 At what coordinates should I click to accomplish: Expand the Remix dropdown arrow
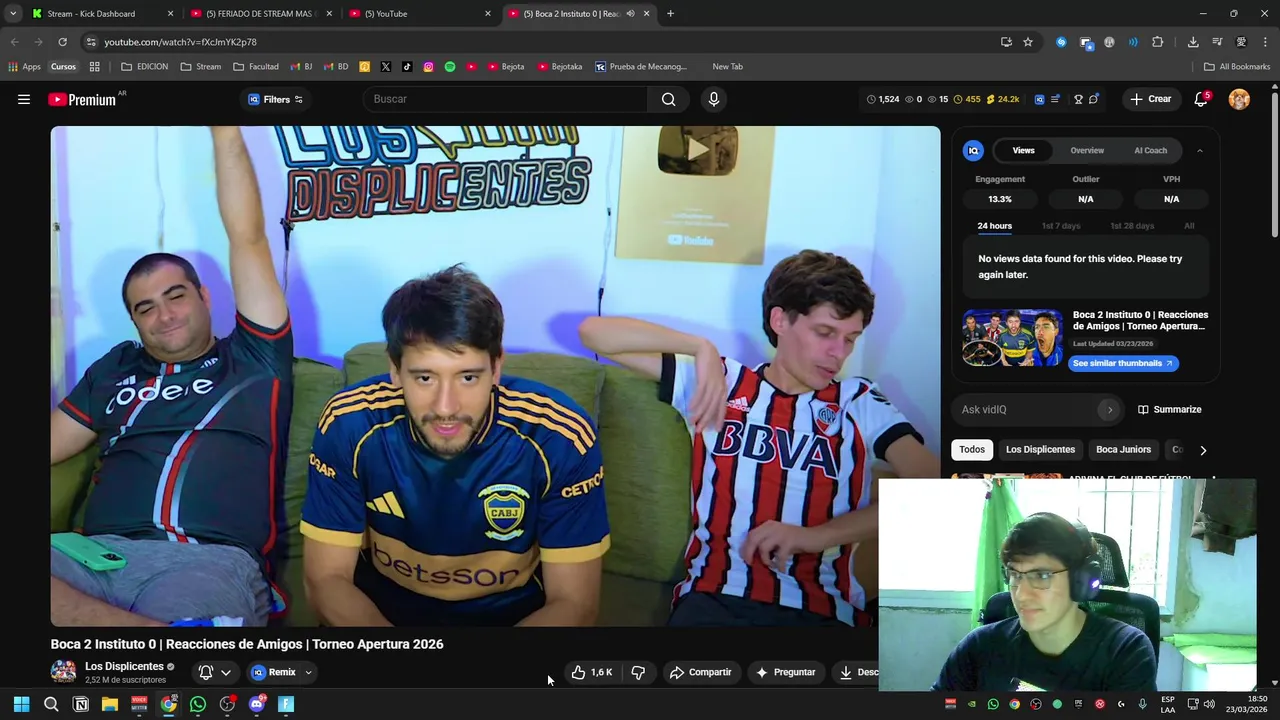[308, 672]
